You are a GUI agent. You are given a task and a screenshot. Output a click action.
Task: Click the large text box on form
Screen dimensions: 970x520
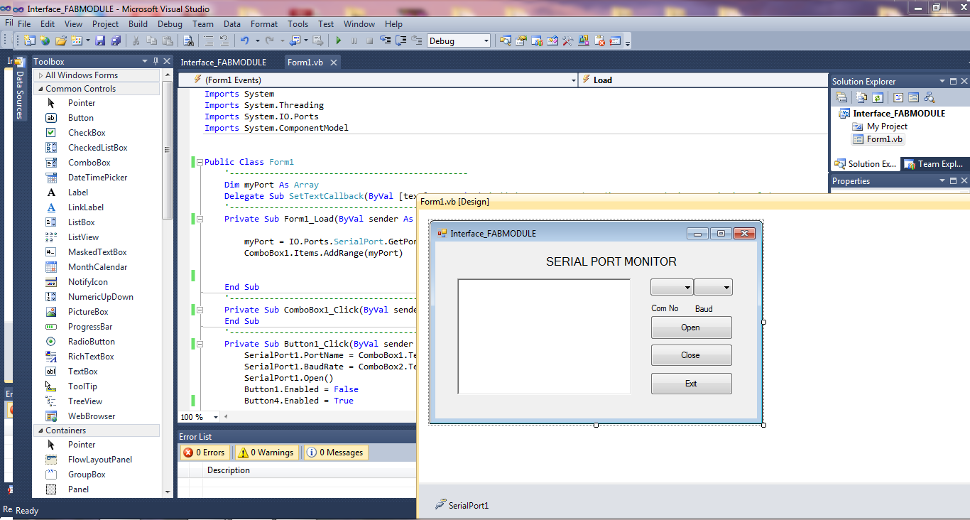pyautogui.click(x=544, y=336)
